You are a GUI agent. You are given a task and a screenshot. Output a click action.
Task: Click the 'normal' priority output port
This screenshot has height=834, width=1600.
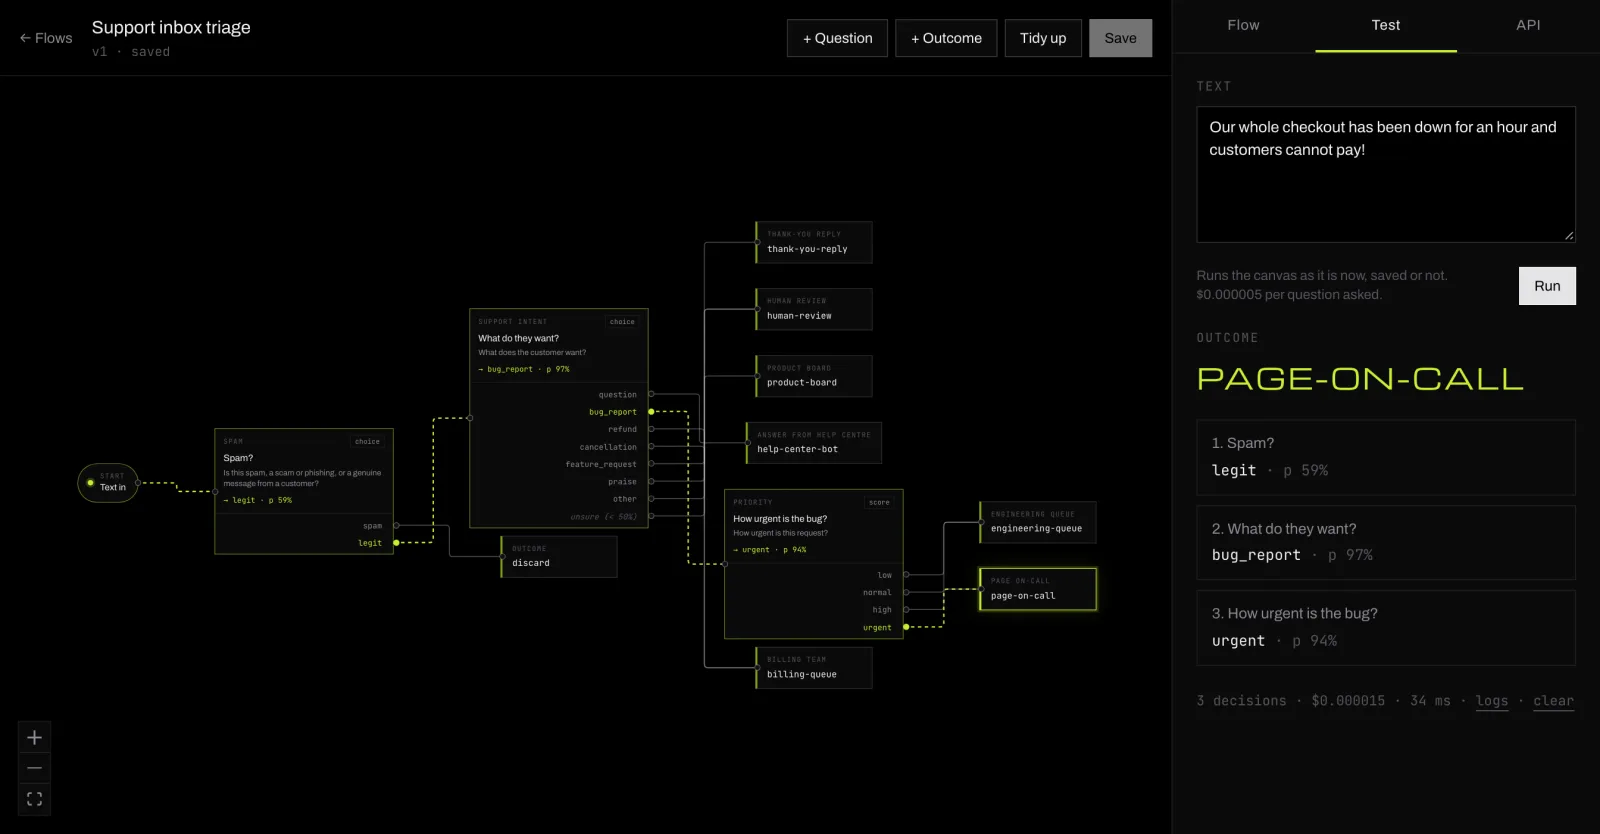click(x=906, y=592)
